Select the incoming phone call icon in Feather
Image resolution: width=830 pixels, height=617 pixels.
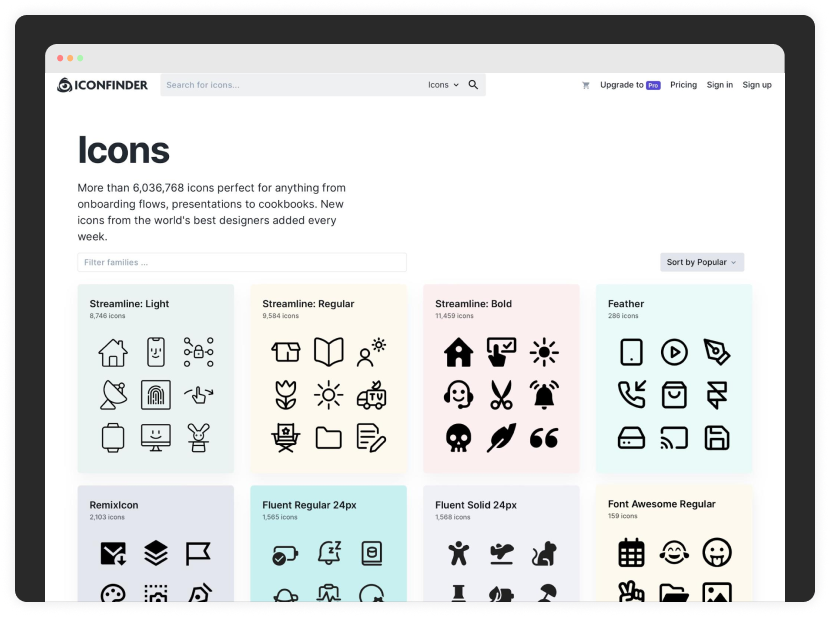click(631, 395)
